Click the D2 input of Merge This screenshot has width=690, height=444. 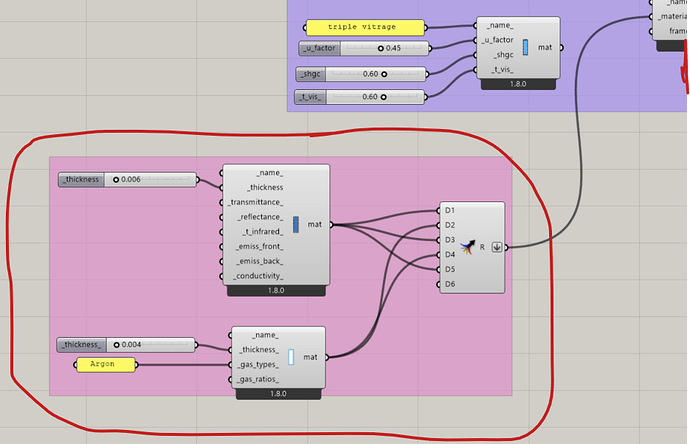pyautogui.click(x=449, y=225)
